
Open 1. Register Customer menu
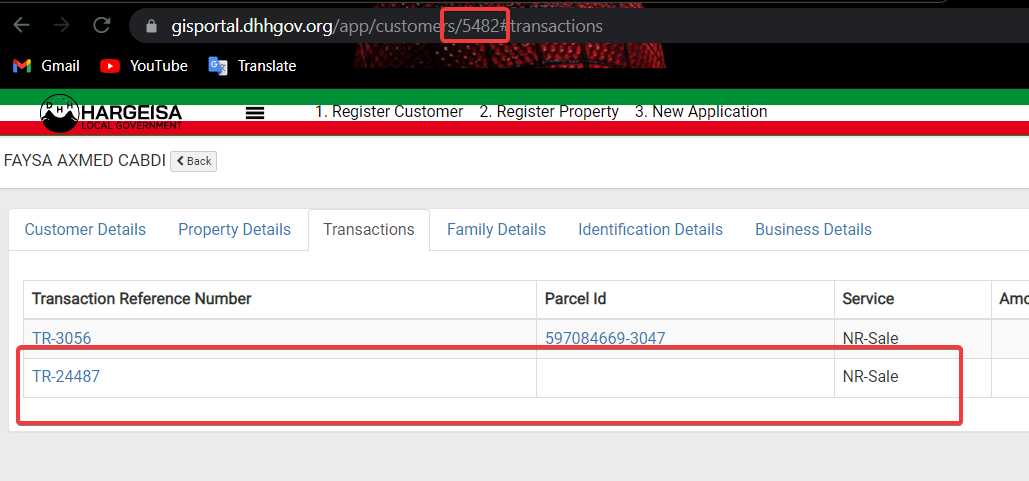(389, 112)
